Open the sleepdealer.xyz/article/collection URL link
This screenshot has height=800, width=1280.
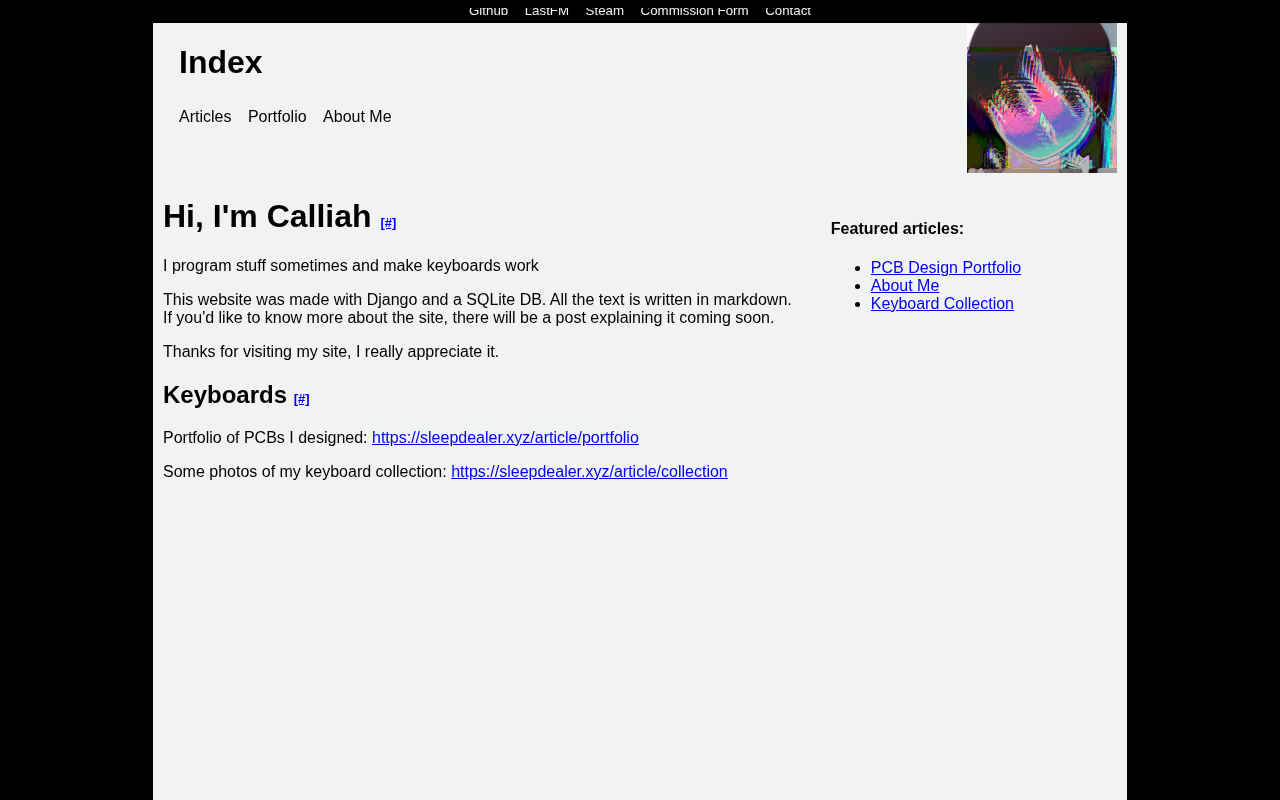point(589,472)
